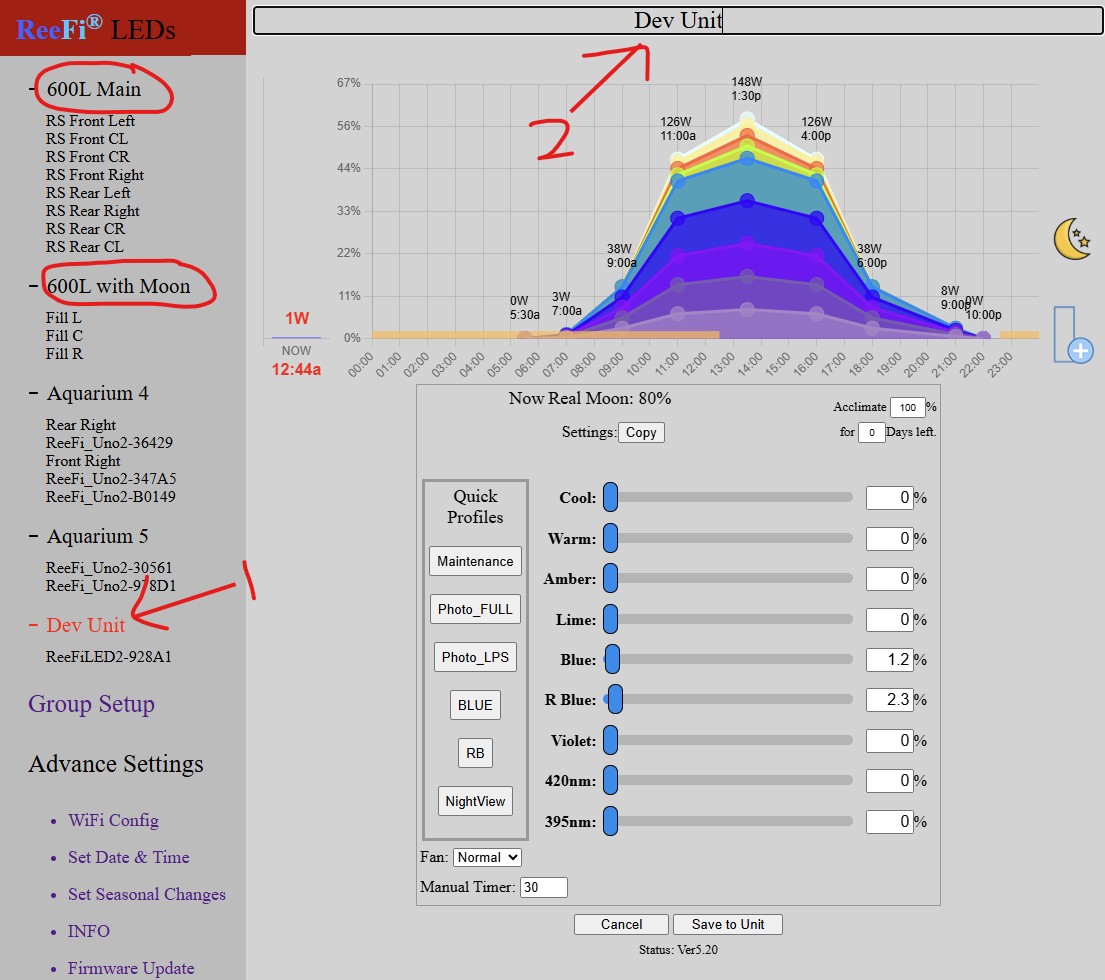Click the Save to Unit button
The width and height of the screenshot is (1105, 980).
(x=727, y=924)
